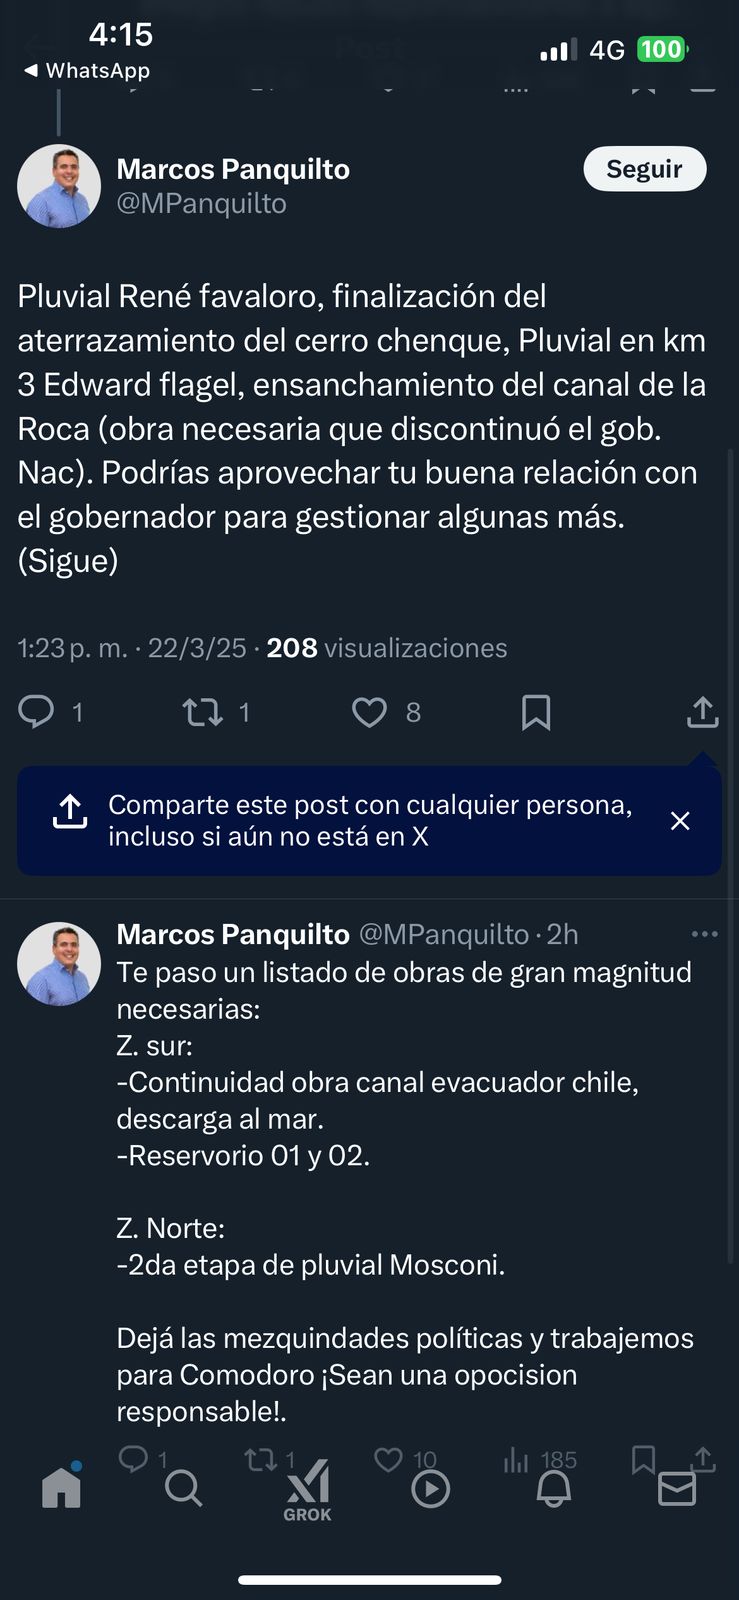
Task: Open the @MPanquilto handle on the main post
Action: 202,203
